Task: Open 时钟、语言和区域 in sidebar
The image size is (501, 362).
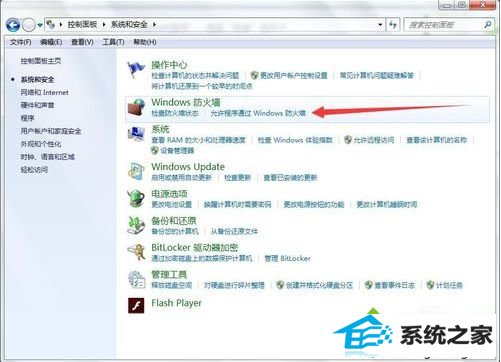Action: 47,157
